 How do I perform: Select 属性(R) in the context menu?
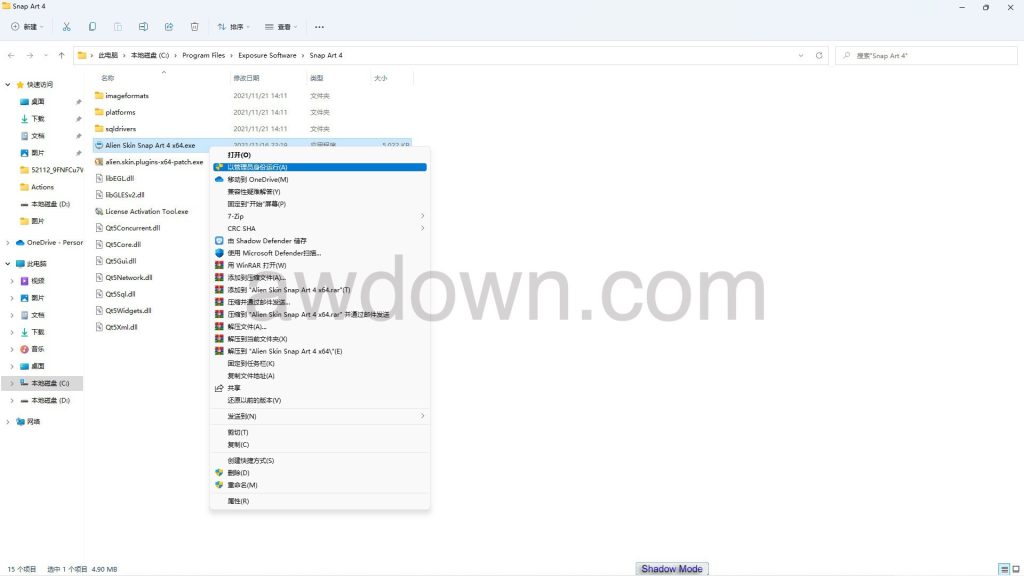[x=238, y=501]
